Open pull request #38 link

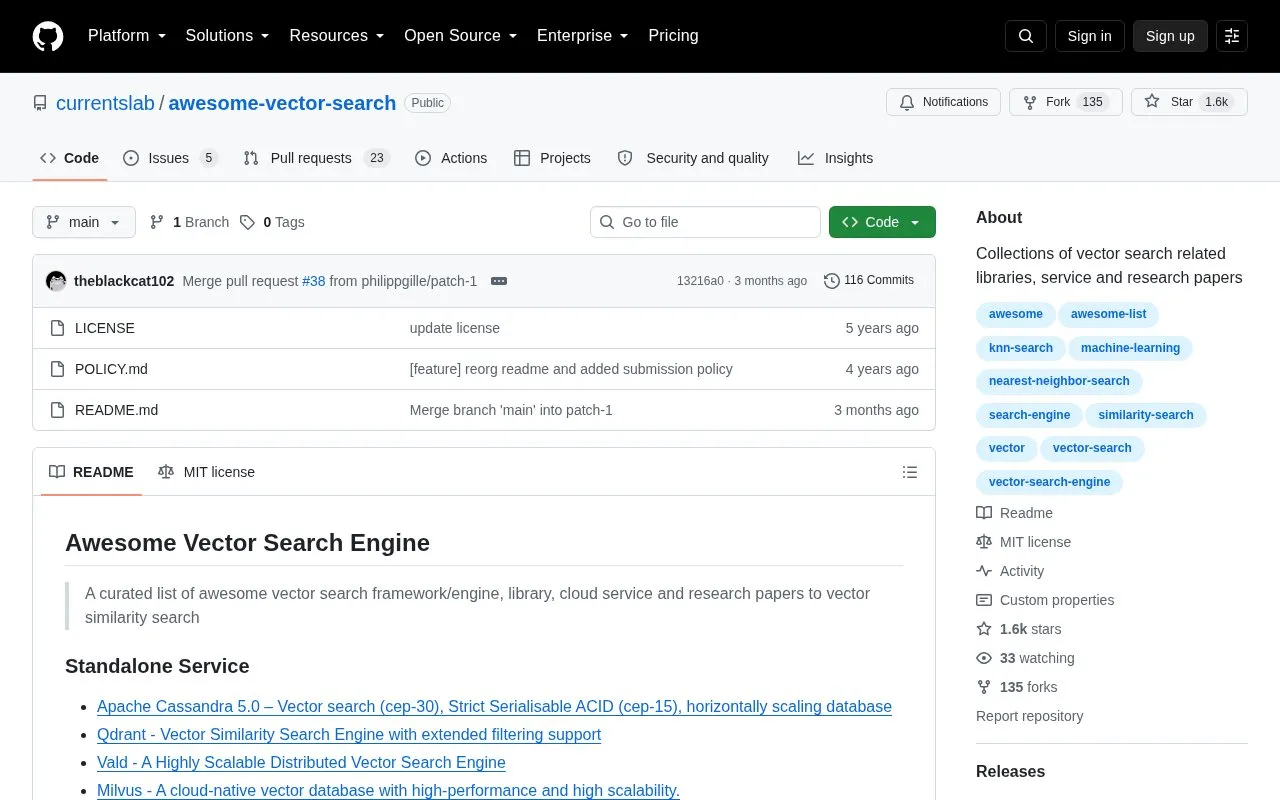coord(314,281)
